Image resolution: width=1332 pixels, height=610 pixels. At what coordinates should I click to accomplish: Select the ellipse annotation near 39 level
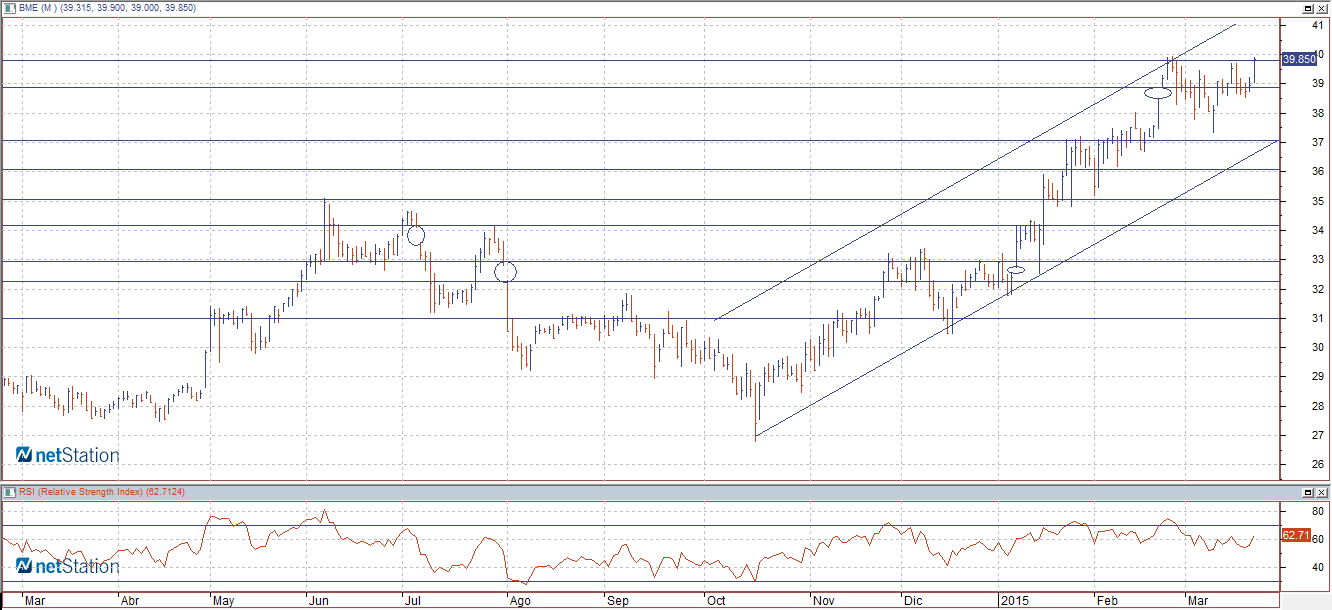(1158, 93)
